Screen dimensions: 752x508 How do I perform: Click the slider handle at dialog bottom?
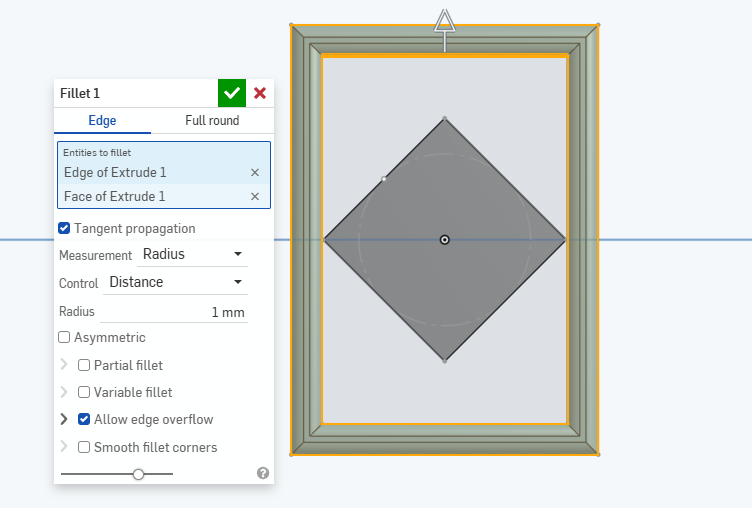point(139,474)
